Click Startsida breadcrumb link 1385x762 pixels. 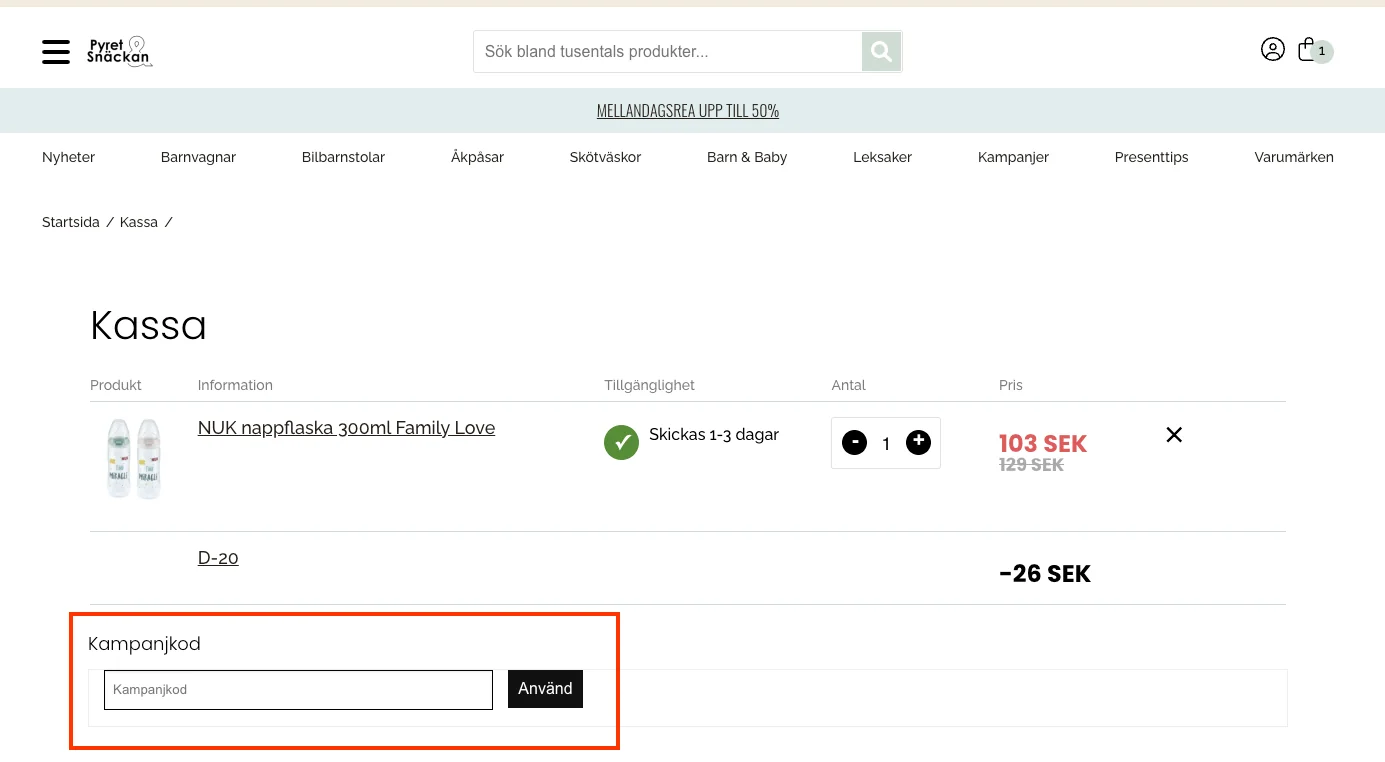(x=70, y=222)
